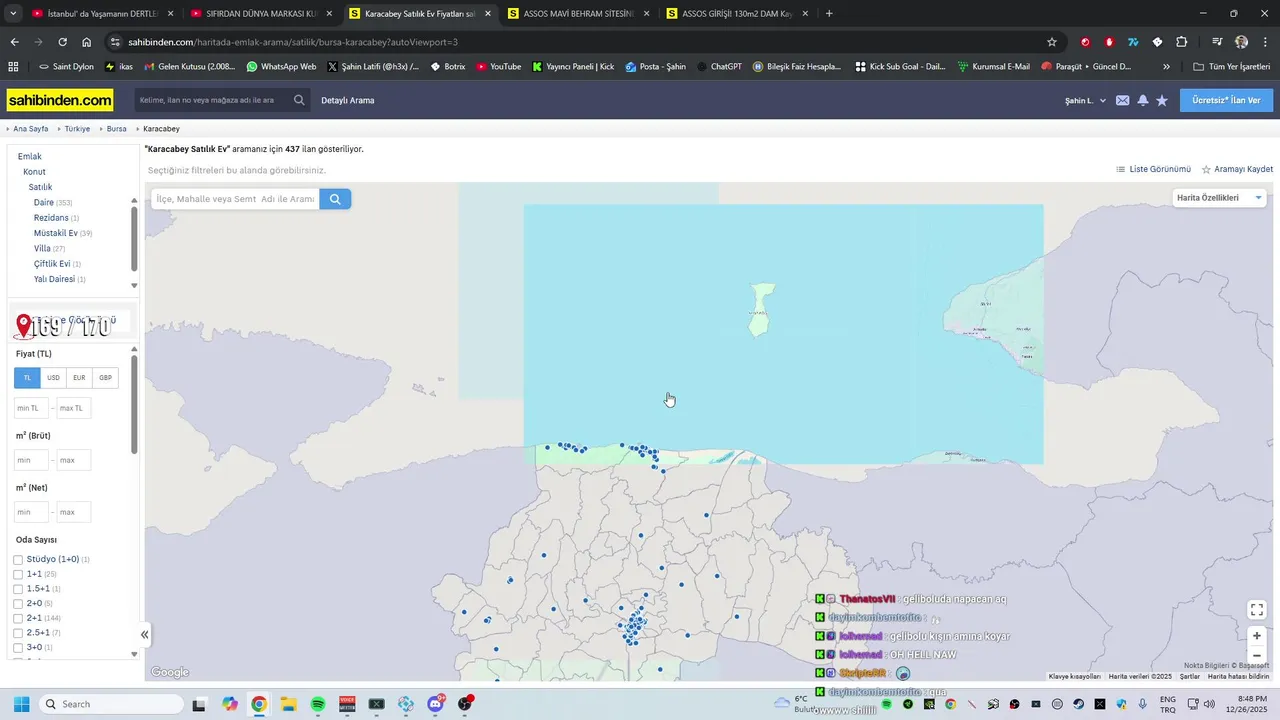
Task: Zoom in the map with plus button
Action: click(1257, 636)
